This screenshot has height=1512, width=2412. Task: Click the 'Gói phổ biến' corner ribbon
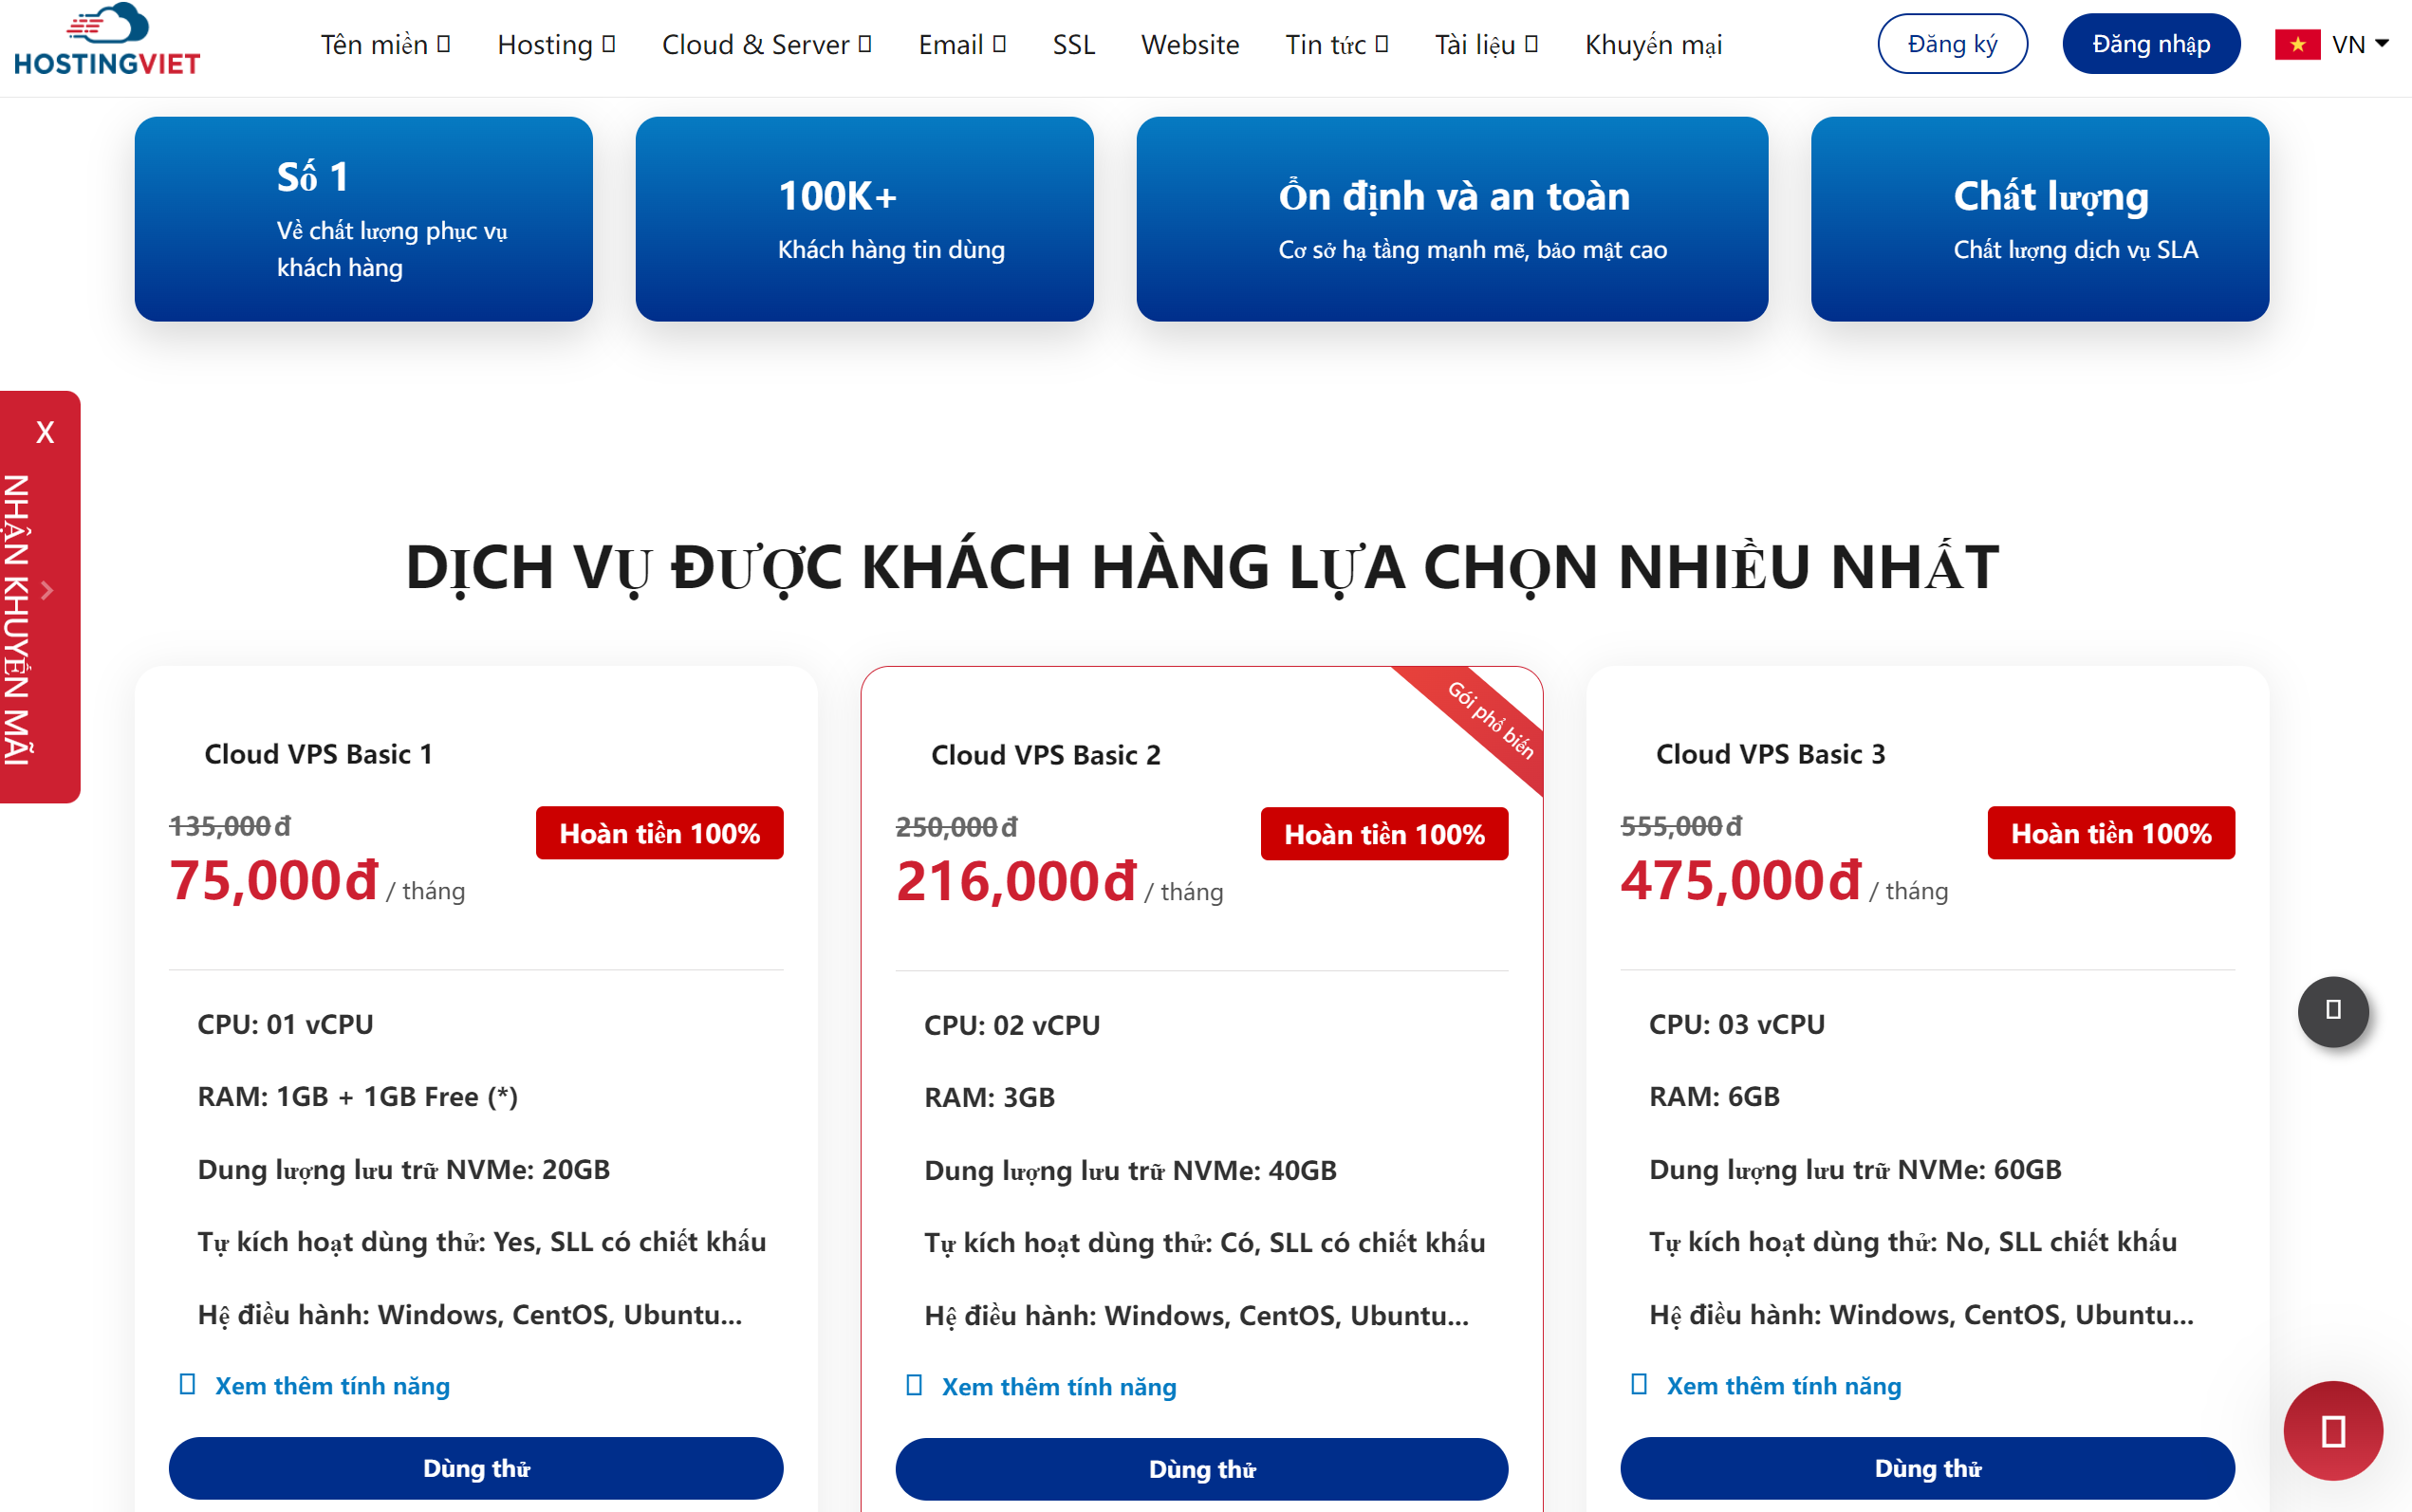point(1490,720)
